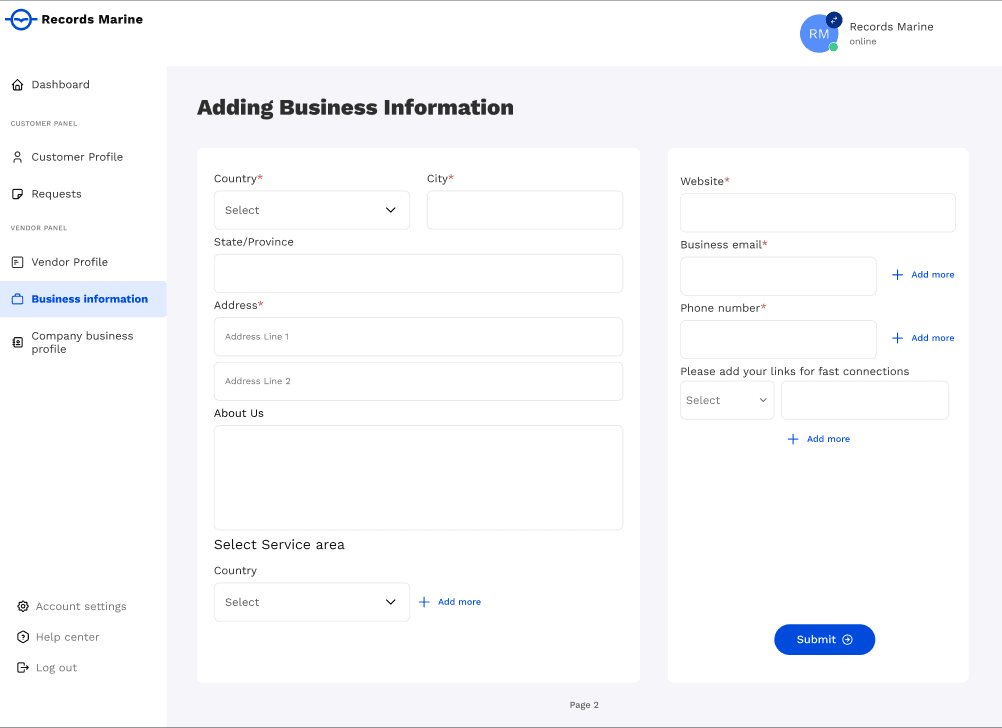Click the Dashboard home icon
Viewport: 1002px width, 728px height.
point(17,85)
